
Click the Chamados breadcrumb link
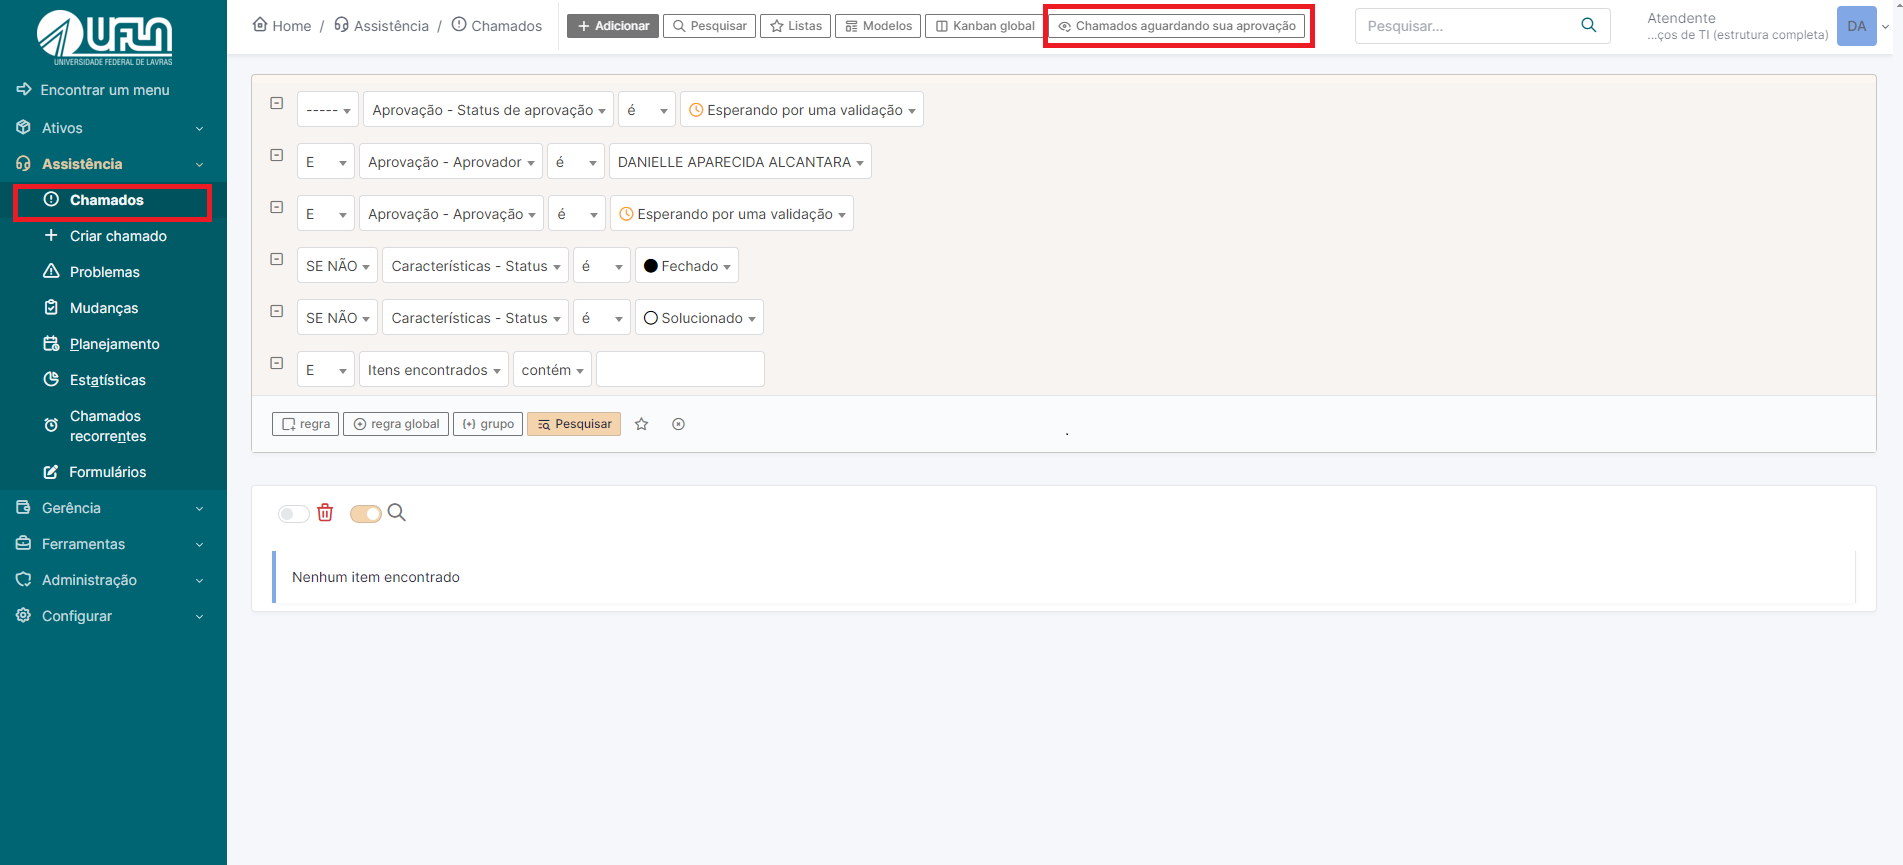[x=497, y=26]
